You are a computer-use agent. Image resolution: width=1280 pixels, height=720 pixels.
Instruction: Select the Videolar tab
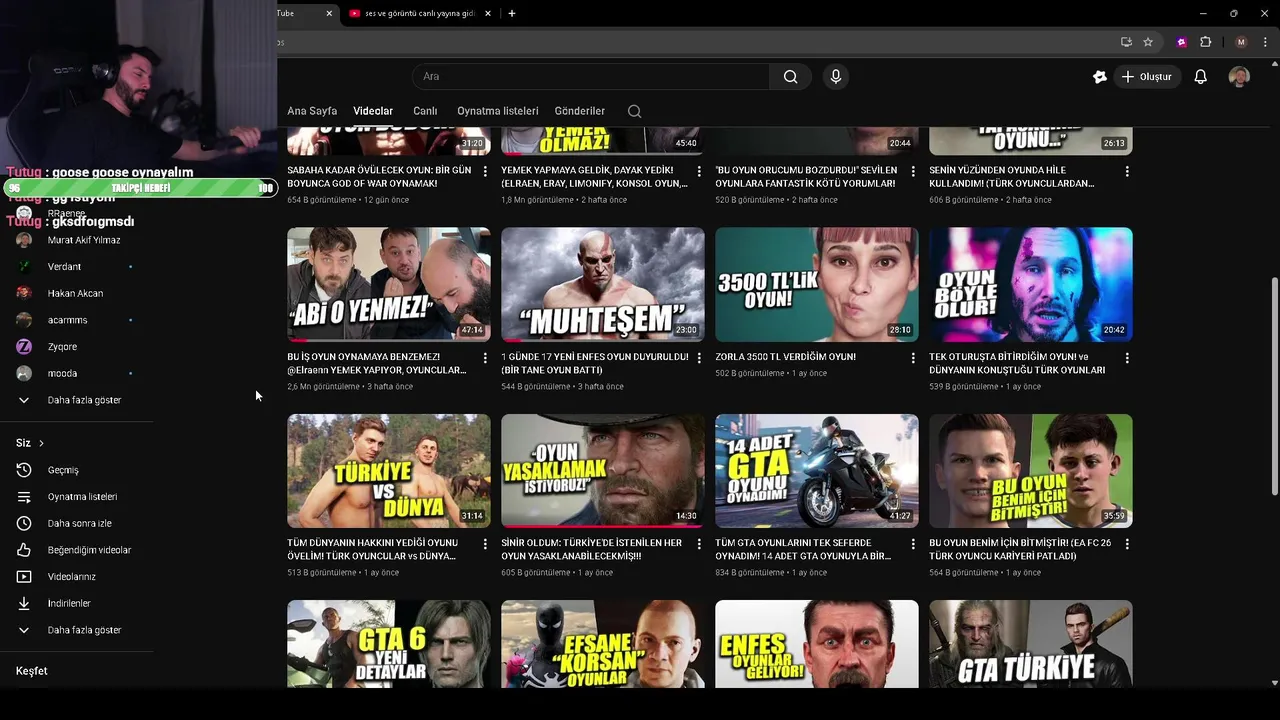click(x=373, y=111)
